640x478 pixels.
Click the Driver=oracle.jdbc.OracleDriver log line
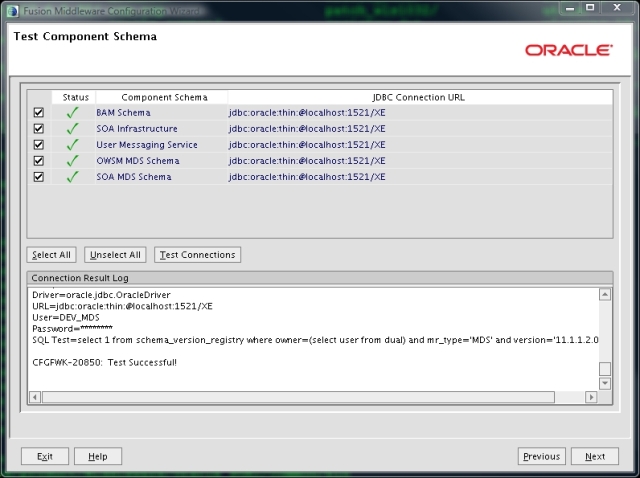click(x=101, y=295)
